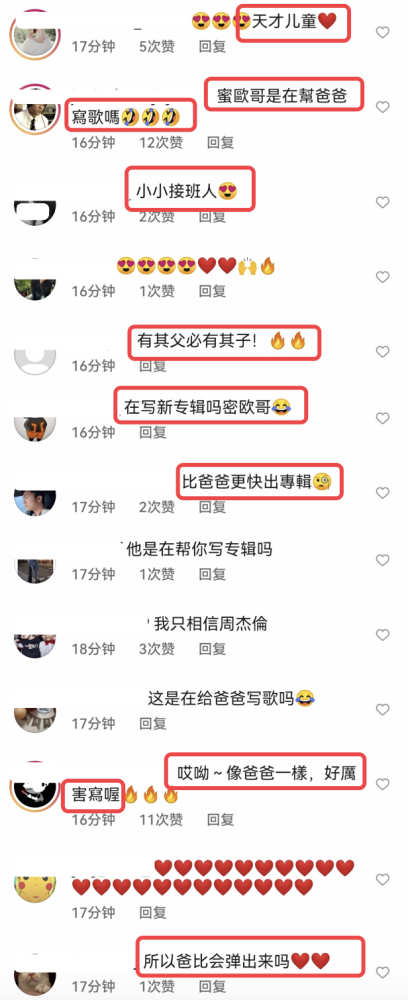Reply to the 小小接班人 comment

[x=212, y=217]
